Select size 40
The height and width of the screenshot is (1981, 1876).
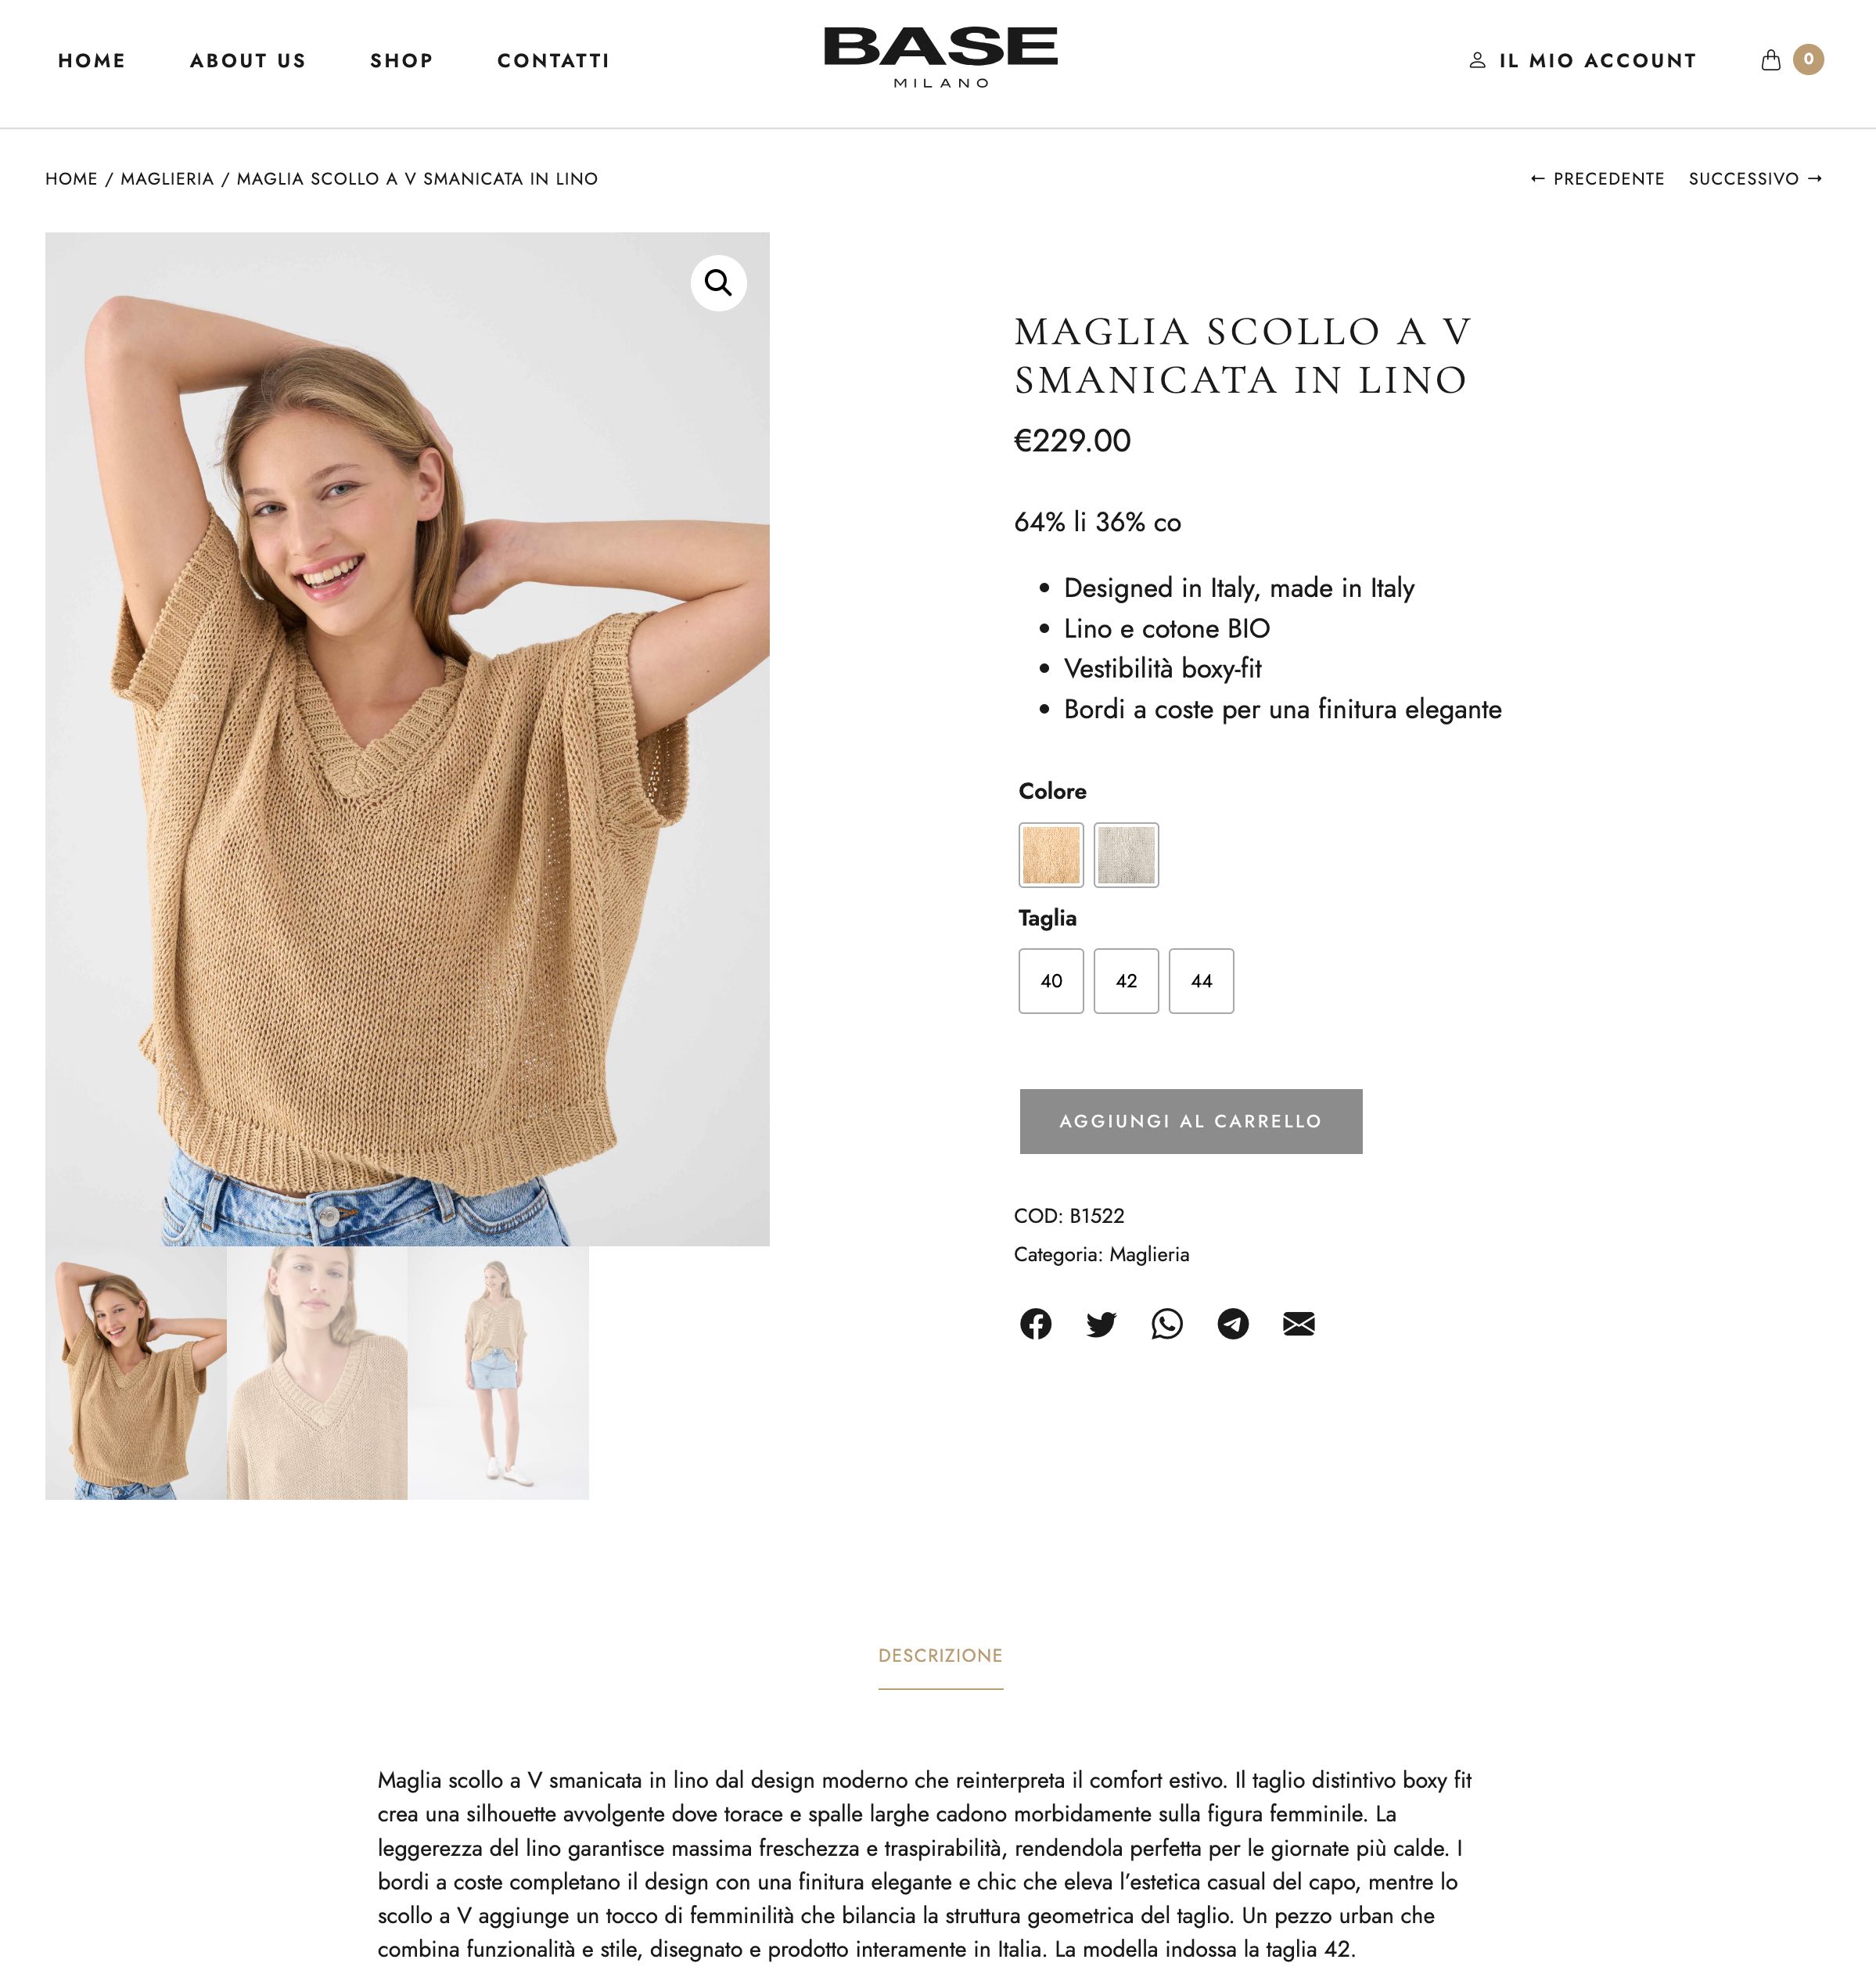[x=1051, y=981]
